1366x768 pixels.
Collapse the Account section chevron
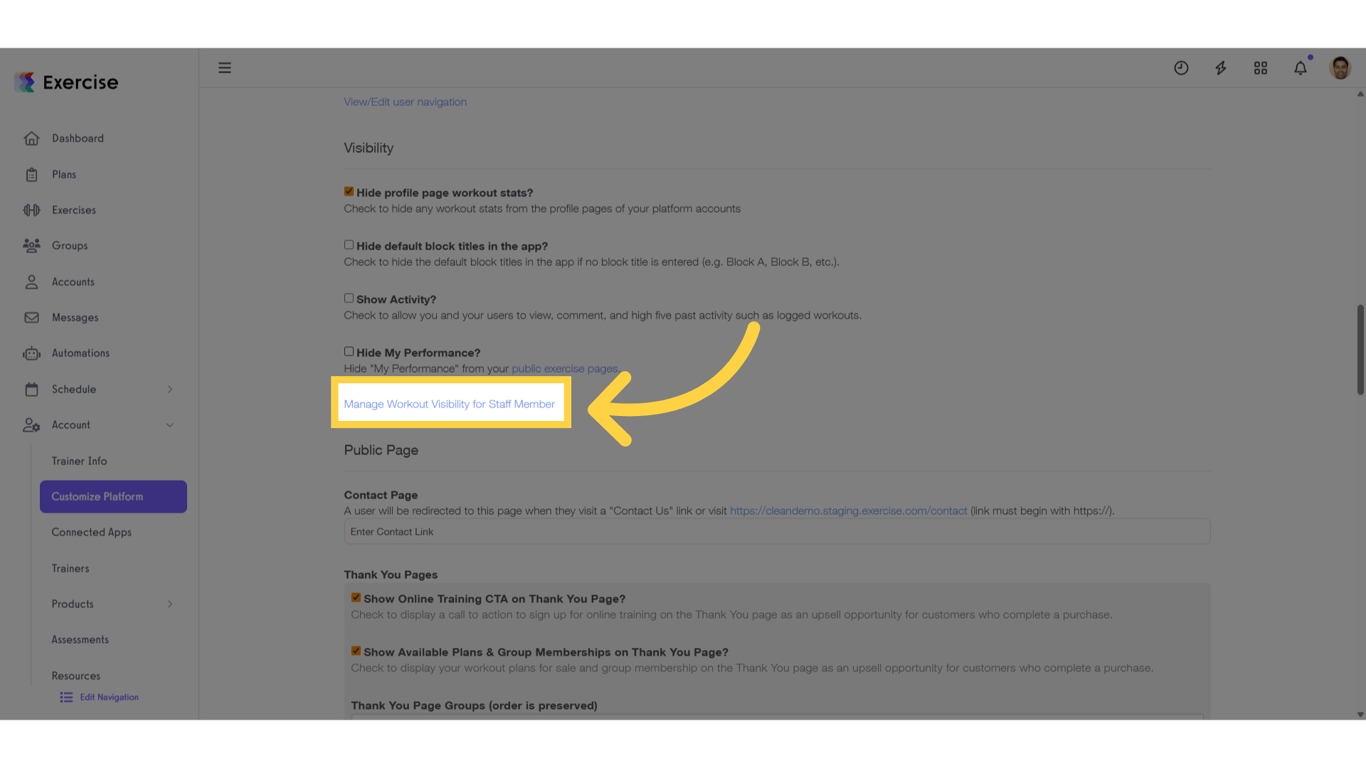pos(170,425)
